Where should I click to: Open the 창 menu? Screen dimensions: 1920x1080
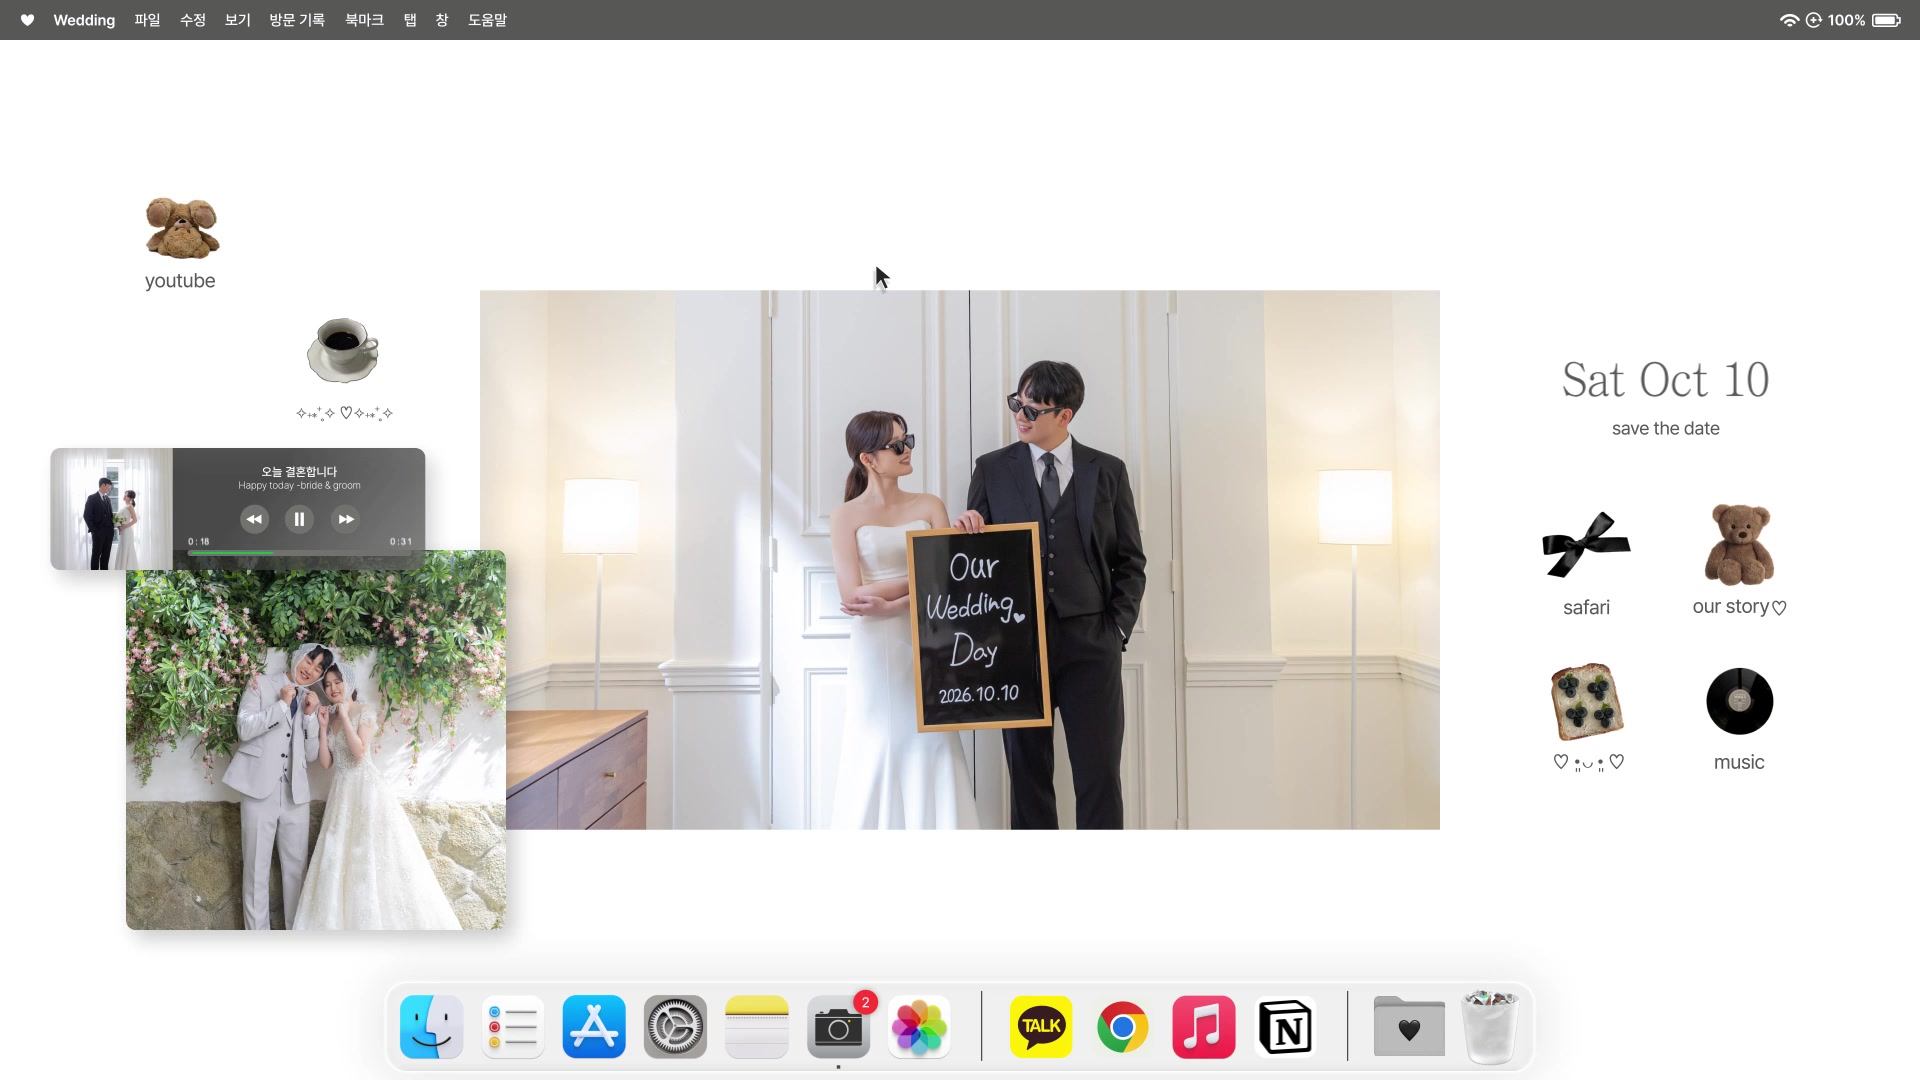(442, 20)
